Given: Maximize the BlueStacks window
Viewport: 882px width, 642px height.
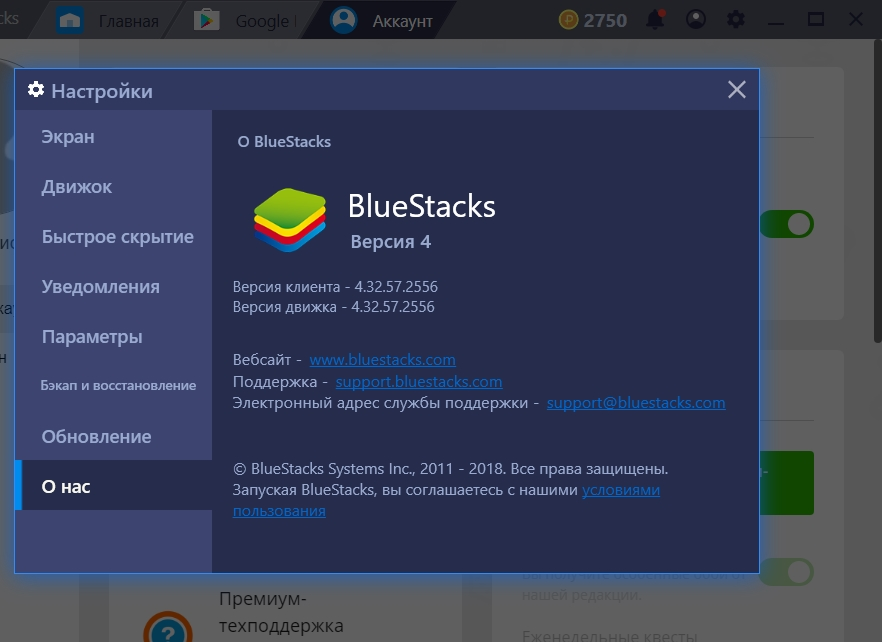Looking at the screenshot, I should [x=816, y=20].
